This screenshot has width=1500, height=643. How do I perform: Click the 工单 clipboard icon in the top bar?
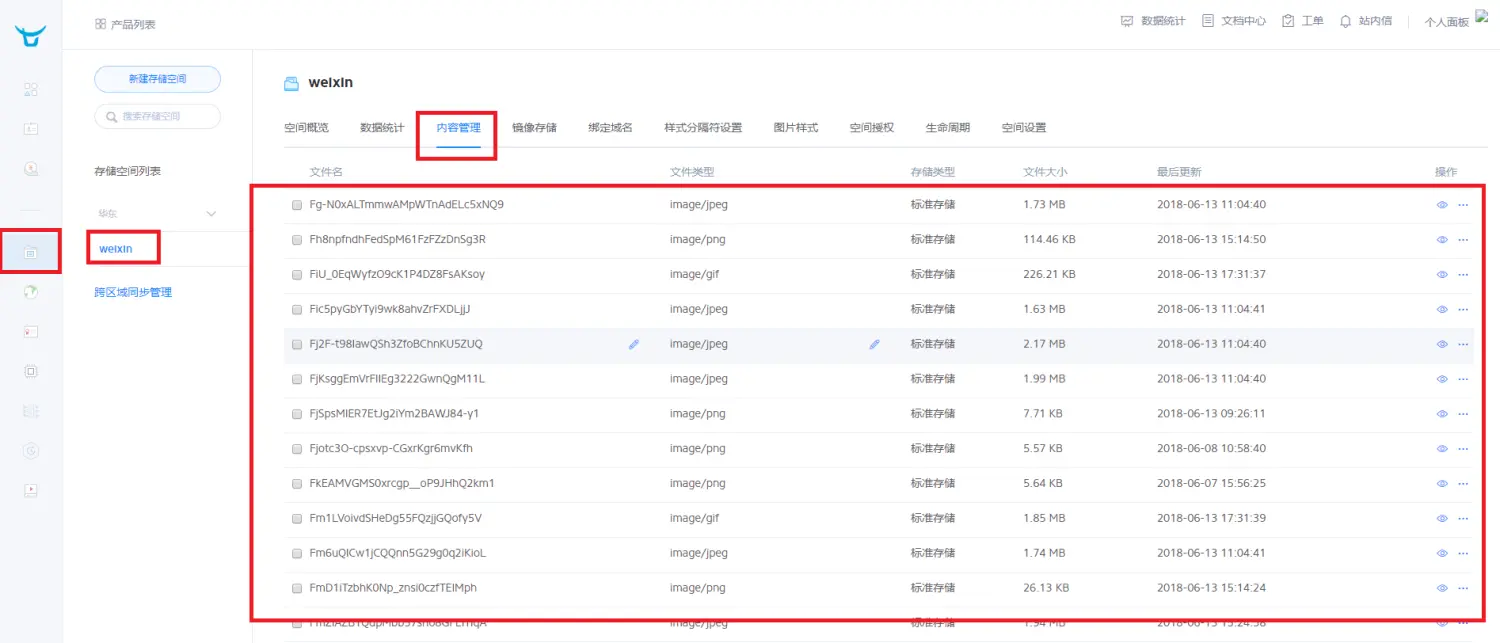pyautogui.click(x=1288, y=20)
